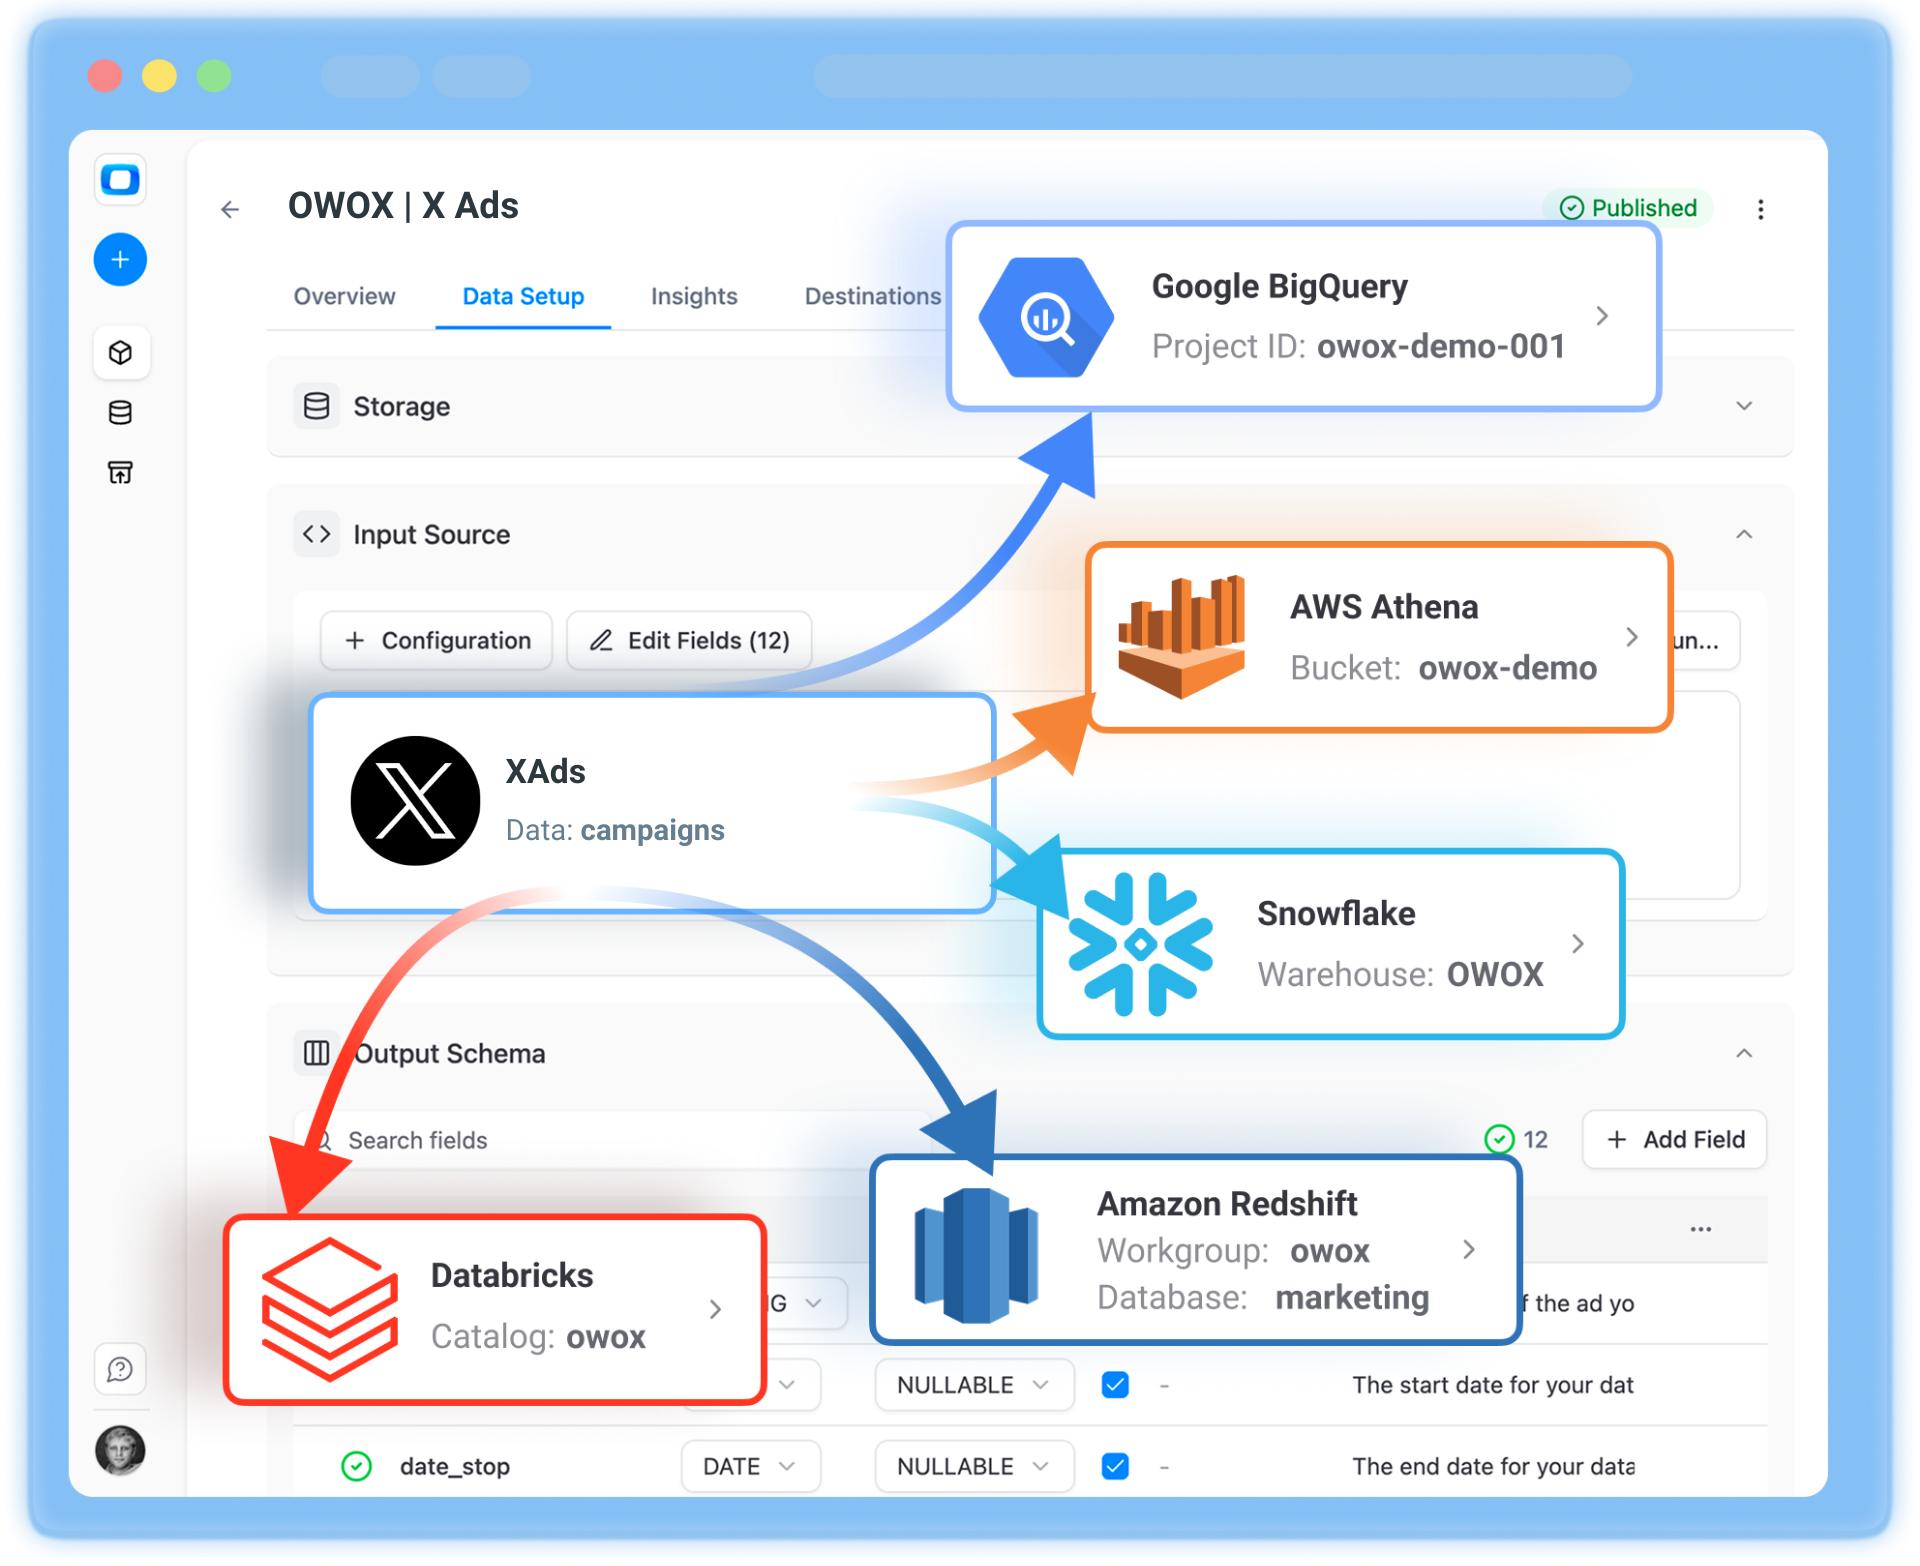This screenshot has width=1920, height=1566.
Task: Click the Add Field button
Action: 1673,1139
